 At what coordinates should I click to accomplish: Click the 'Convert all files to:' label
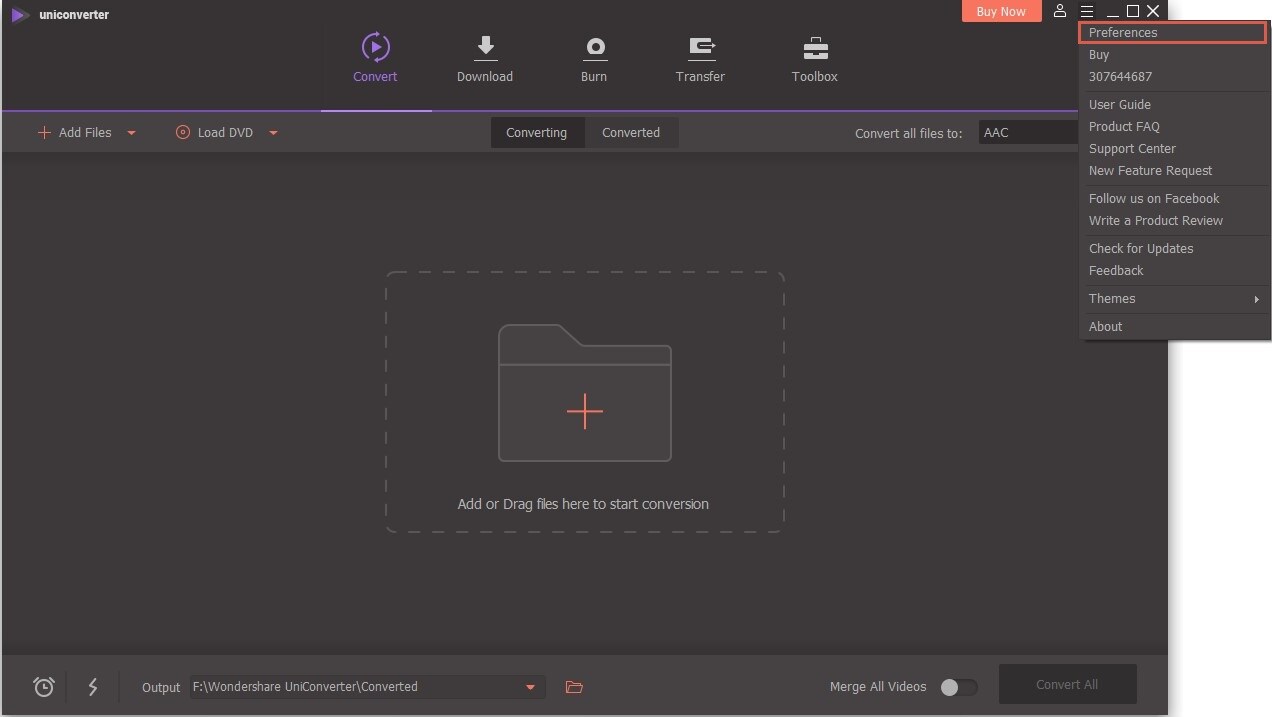point(909,133)
